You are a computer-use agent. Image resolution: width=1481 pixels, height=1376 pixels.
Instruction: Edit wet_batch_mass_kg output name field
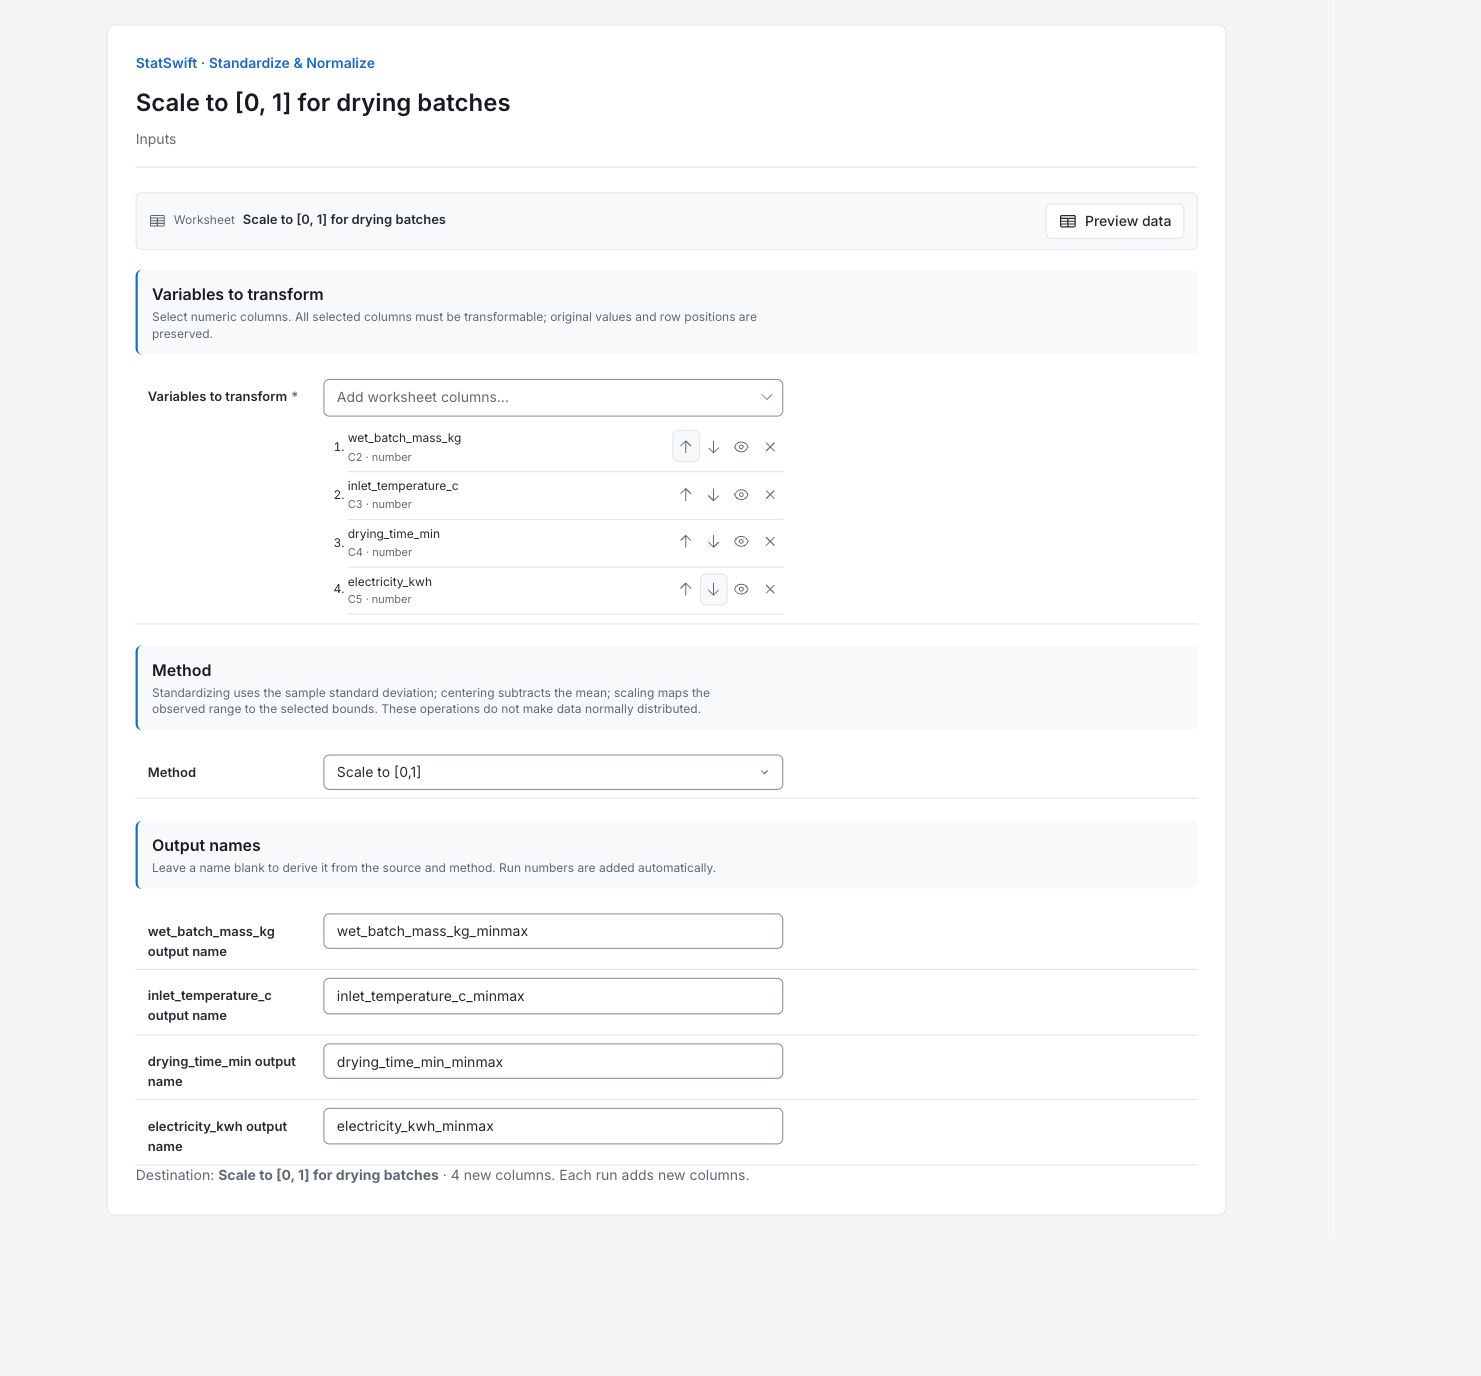point(553,931)
